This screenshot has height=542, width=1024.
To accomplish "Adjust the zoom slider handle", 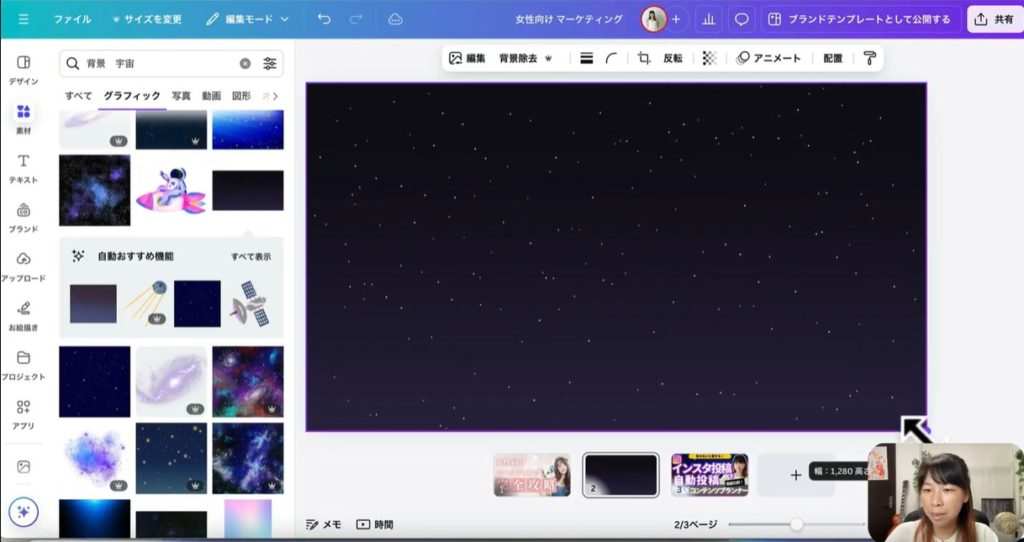I will (x=797, y=524).
